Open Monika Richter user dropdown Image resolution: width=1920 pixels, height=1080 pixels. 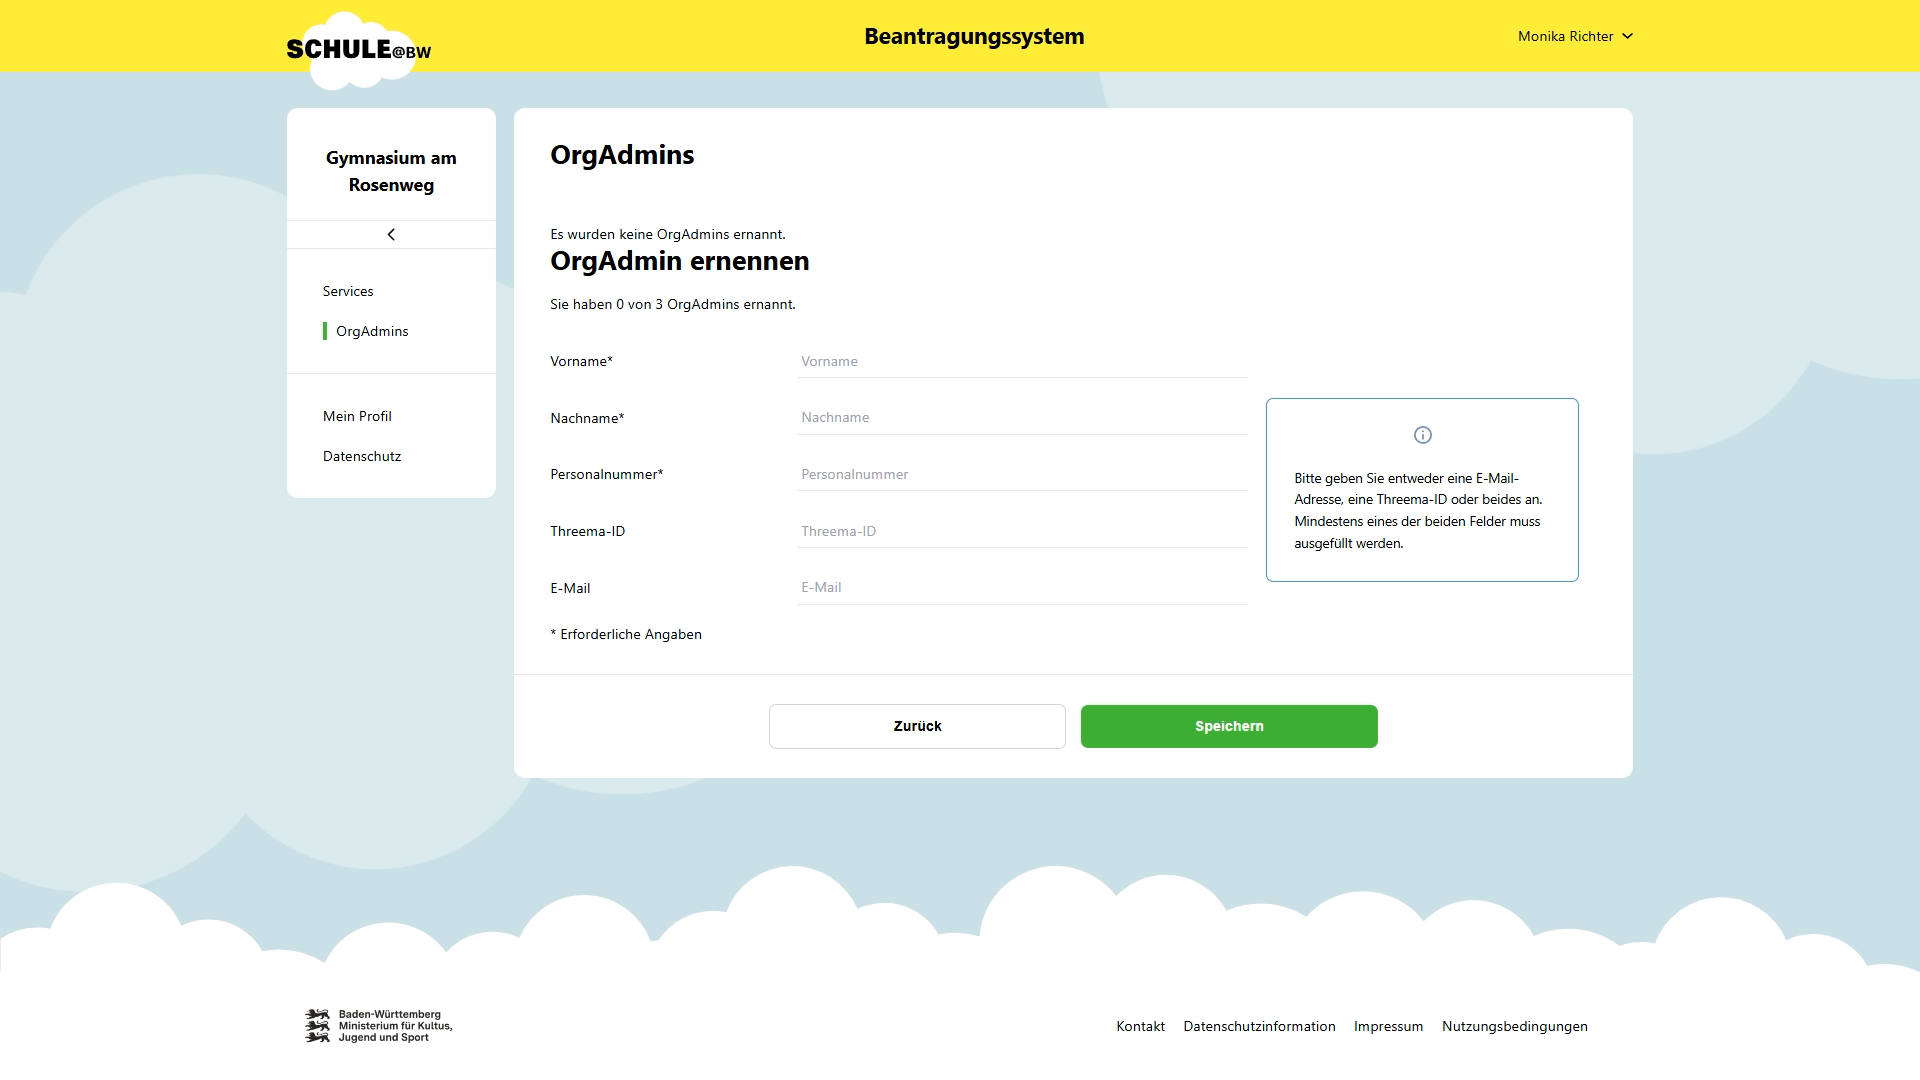(1565, 36)
